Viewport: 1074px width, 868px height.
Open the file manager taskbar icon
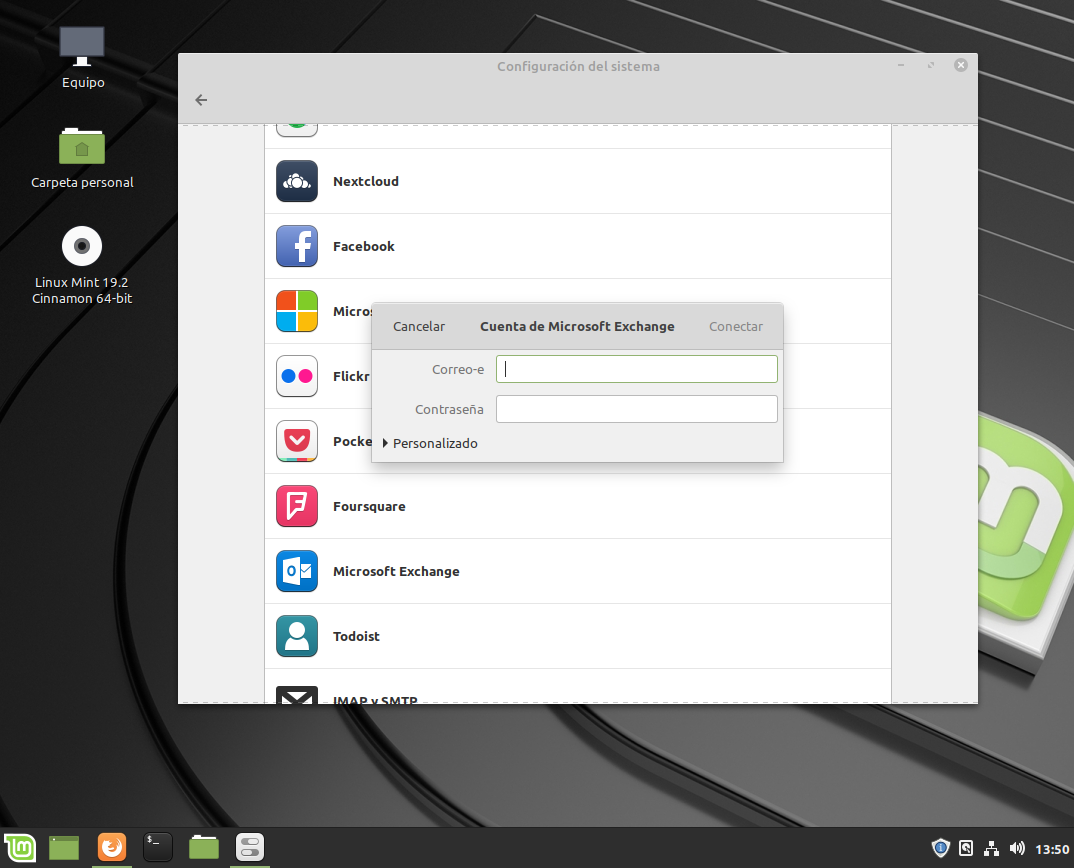pyautogui.click(x=203, y=847)
